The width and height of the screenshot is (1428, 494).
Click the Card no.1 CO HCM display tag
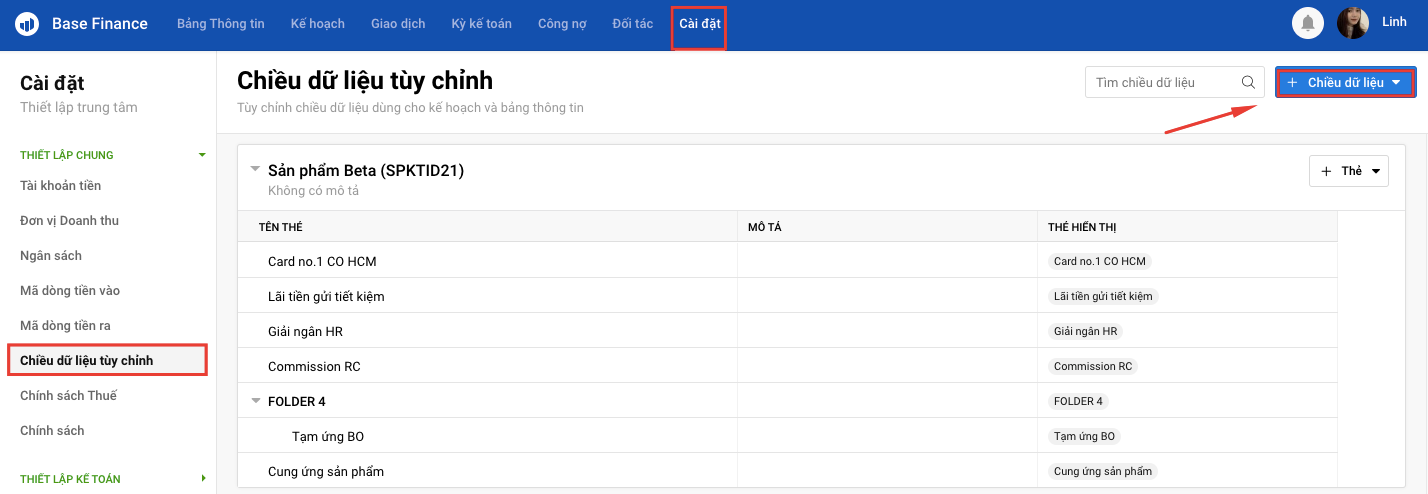coord(1100,261)
